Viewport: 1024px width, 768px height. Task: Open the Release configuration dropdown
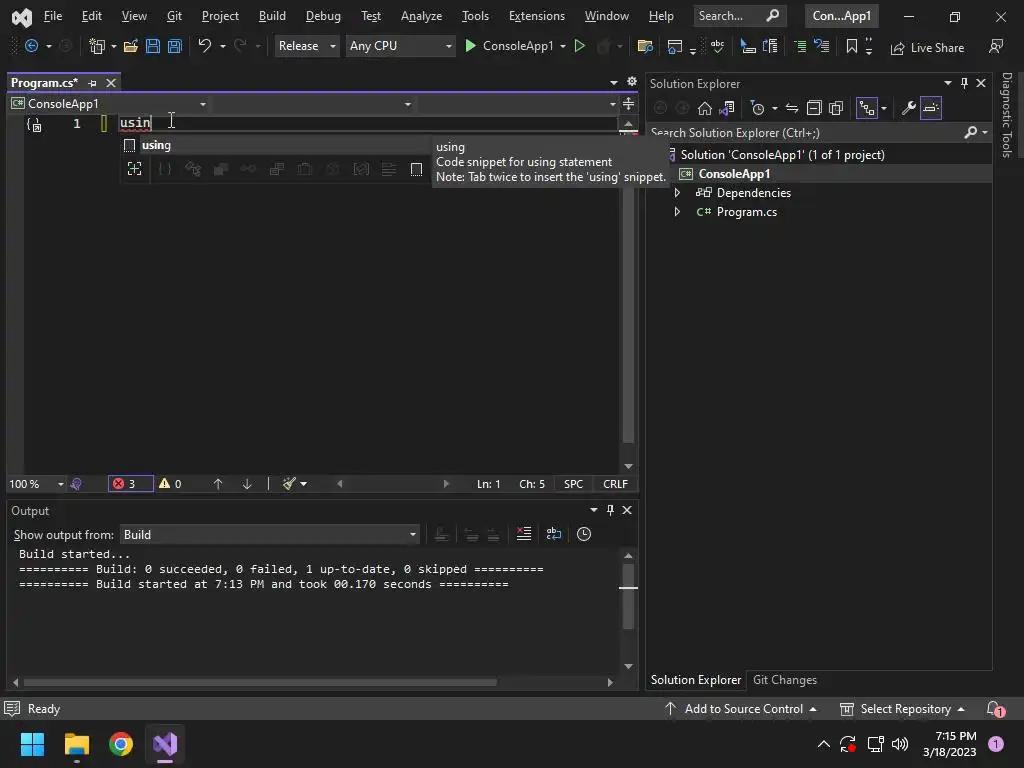click(306, 46)
